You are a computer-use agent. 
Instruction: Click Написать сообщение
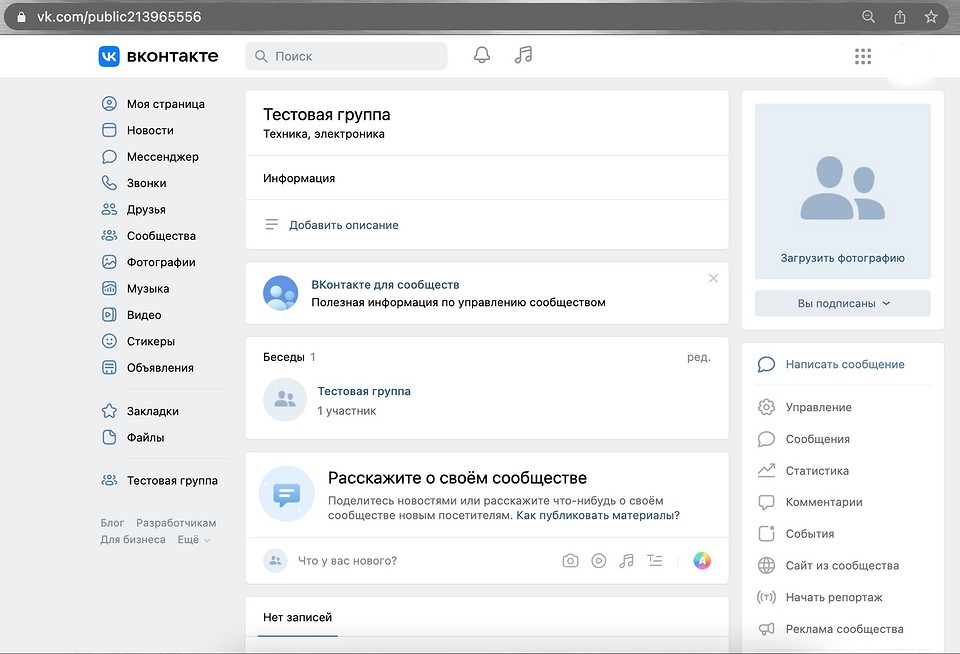pos(845,364)
